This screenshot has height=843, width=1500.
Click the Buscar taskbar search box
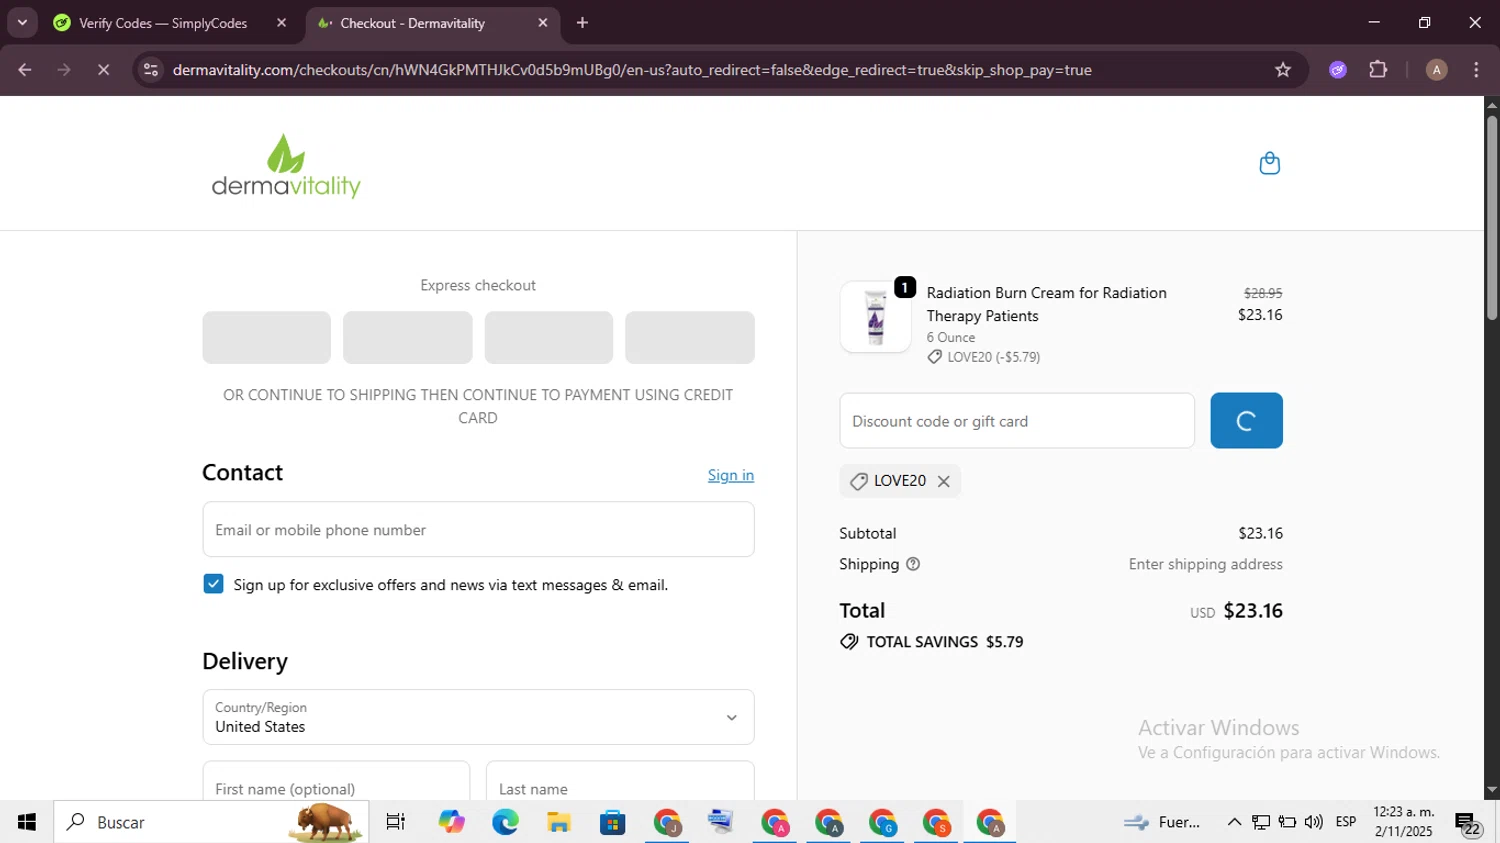click(x=211, y=822)
